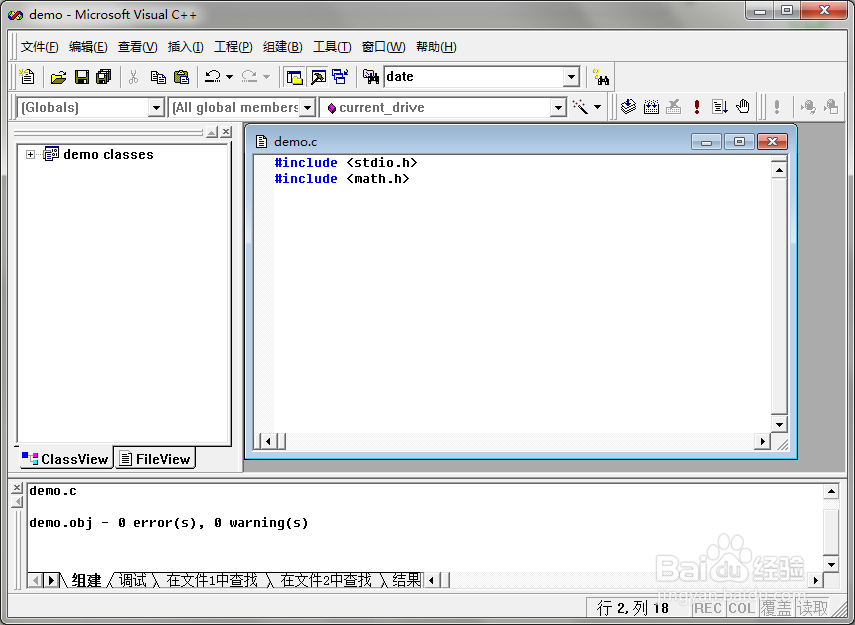Open the 编辑(E) menu
Viewport: 855px width, 625px height.
(88, 47)
